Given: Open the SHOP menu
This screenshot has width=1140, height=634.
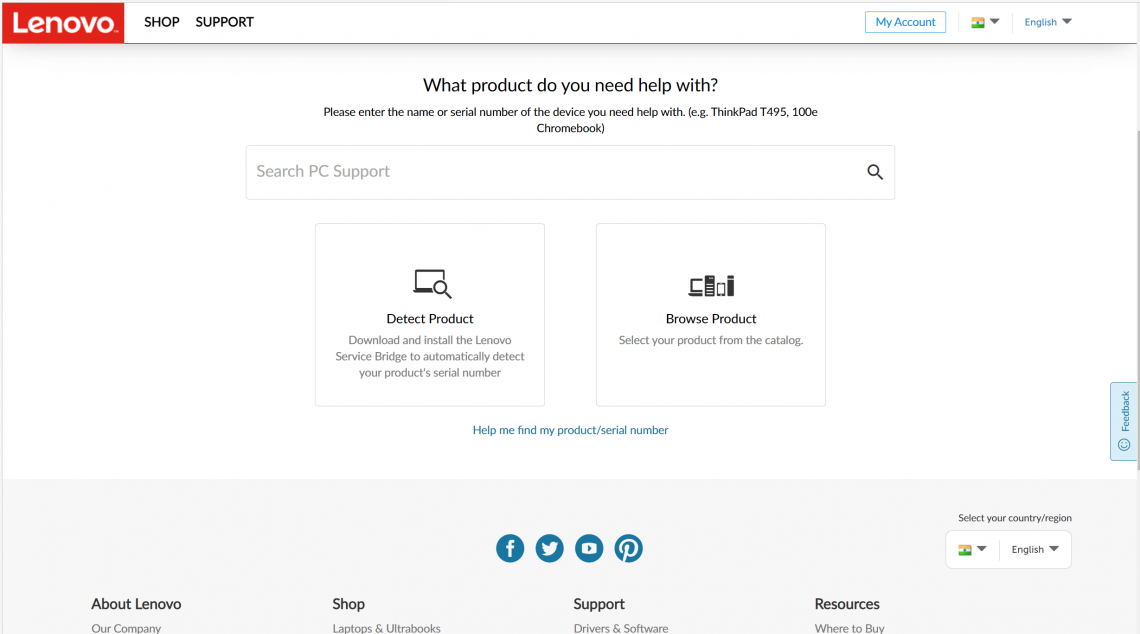Looking at the screenshot, I should [162, 22].
